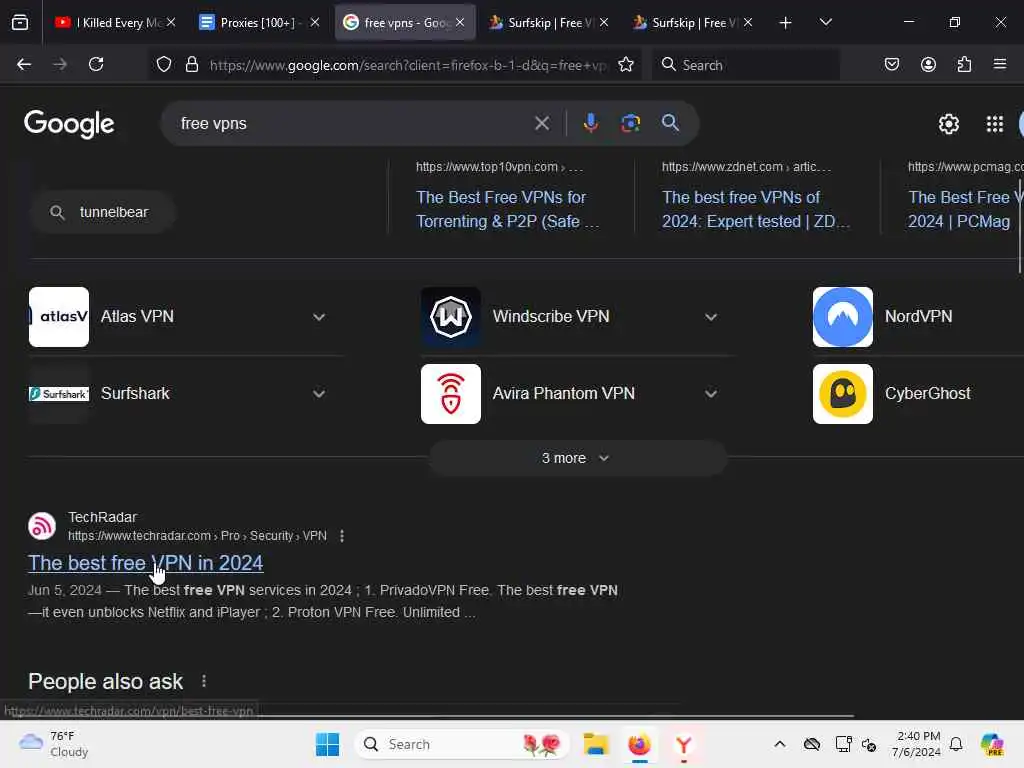Viewport: 1024px width, 768px height.
Task: Go to Google homepage via logo
Action: point(69,124)
